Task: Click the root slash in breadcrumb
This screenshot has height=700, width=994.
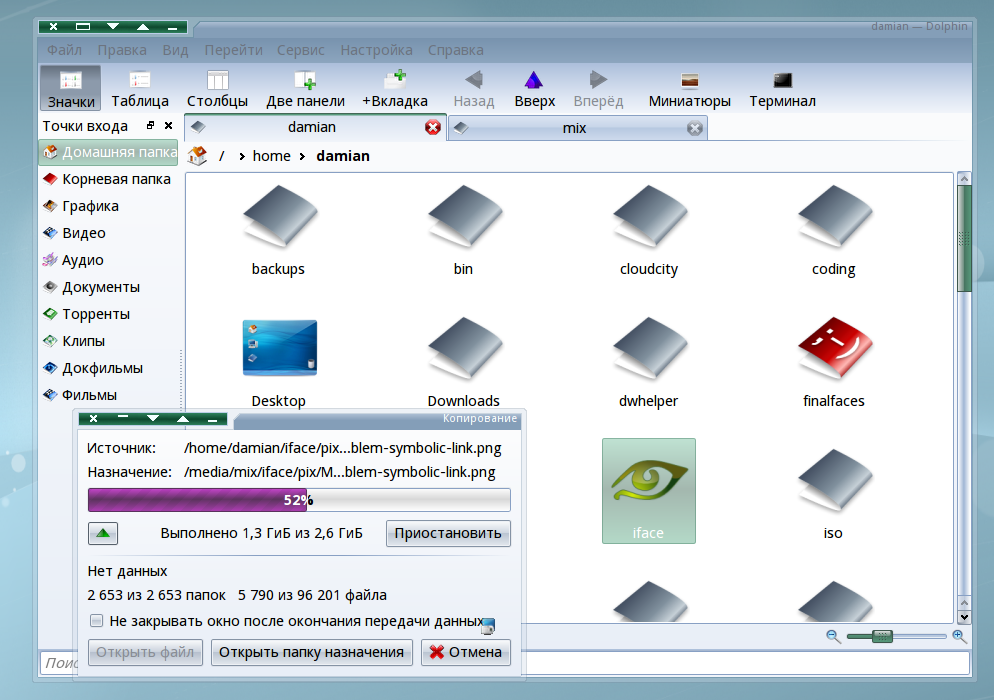Action: tap(222, 156)
